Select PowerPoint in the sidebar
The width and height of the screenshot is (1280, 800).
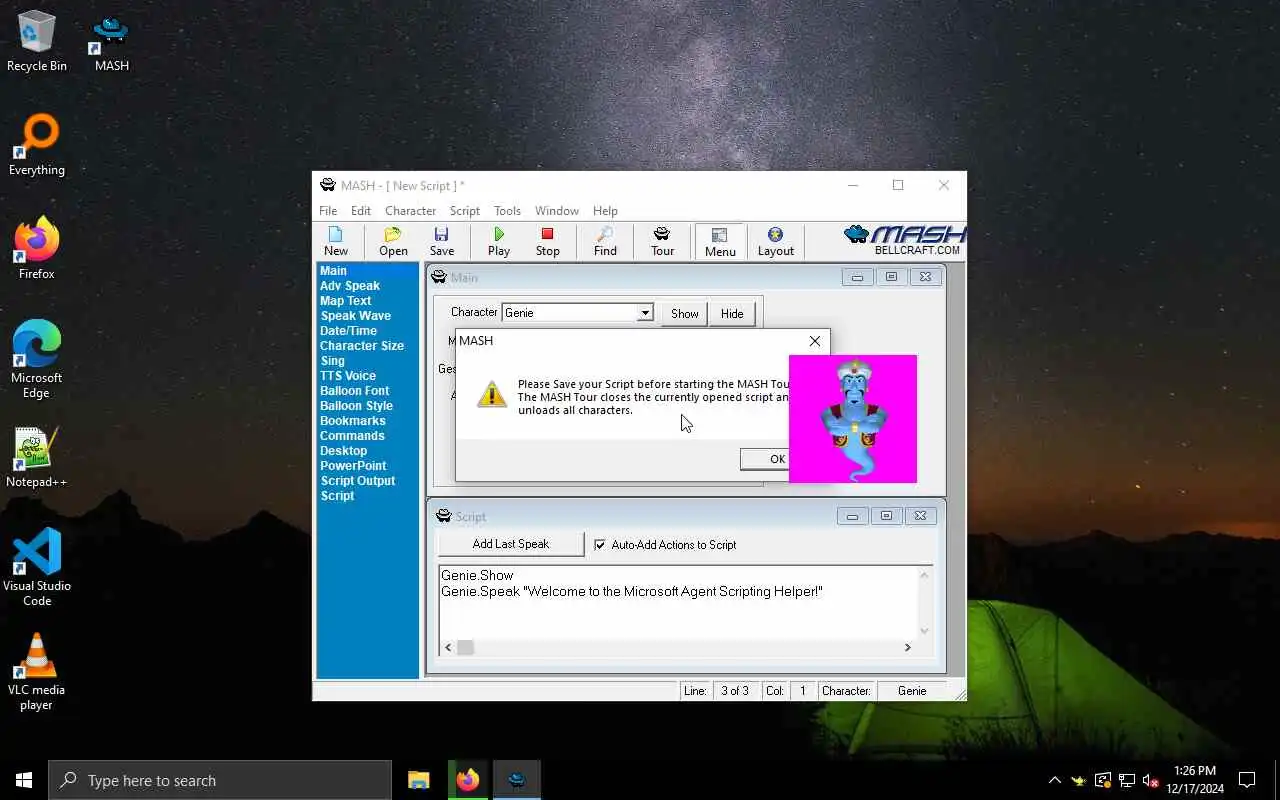tap(353, 466)
